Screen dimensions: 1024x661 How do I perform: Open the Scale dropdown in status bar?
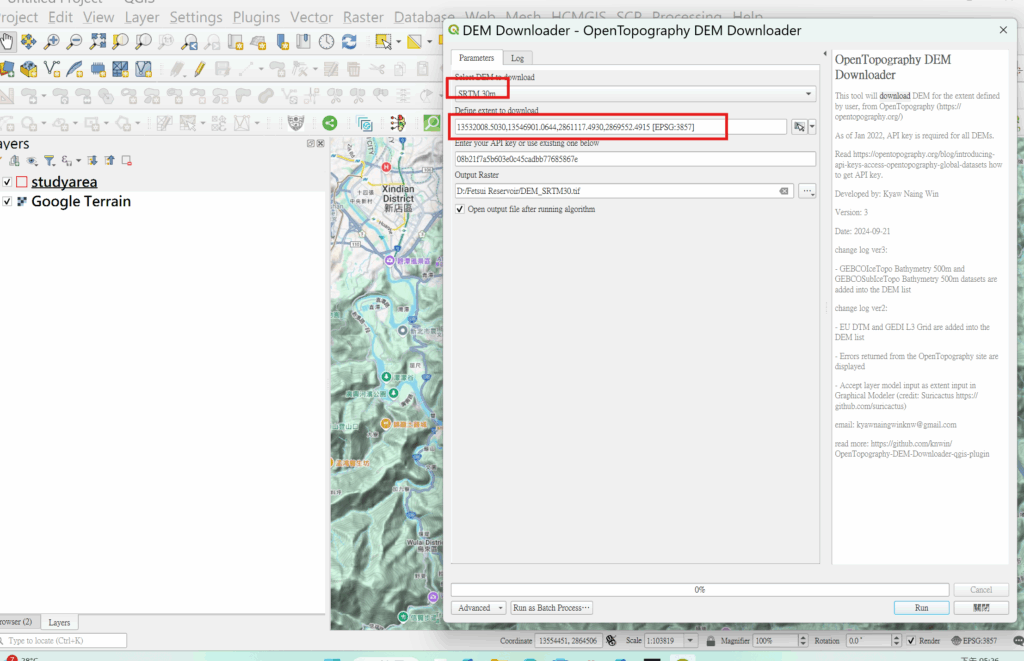690,641
